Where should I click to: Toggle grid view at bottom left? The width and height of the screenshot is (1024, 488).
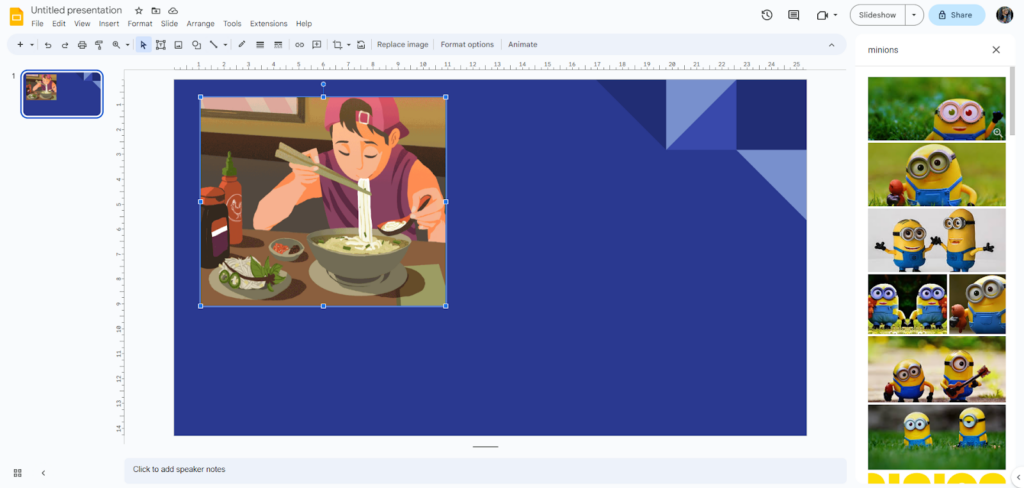click(18, 472)
